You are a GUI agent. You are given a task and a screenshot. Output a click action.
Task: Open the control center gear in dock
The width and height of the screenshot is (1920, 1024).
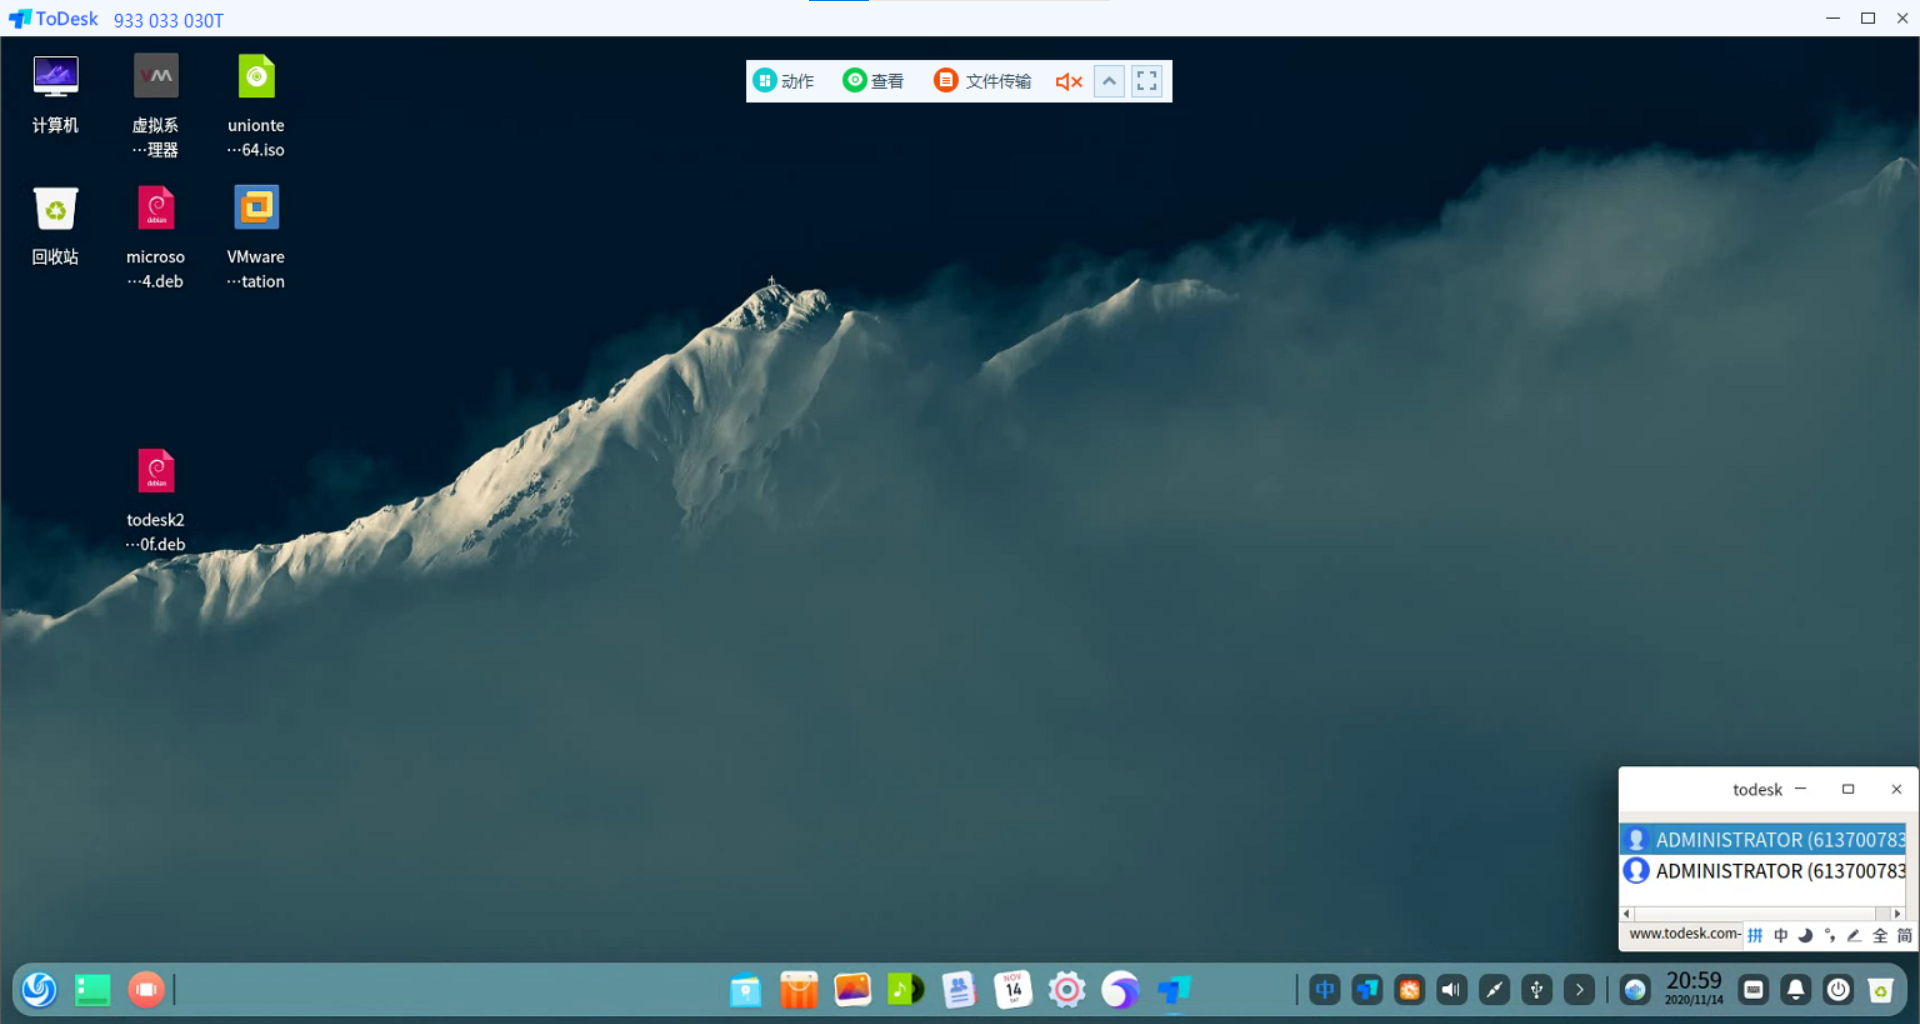coord(1067,990)
